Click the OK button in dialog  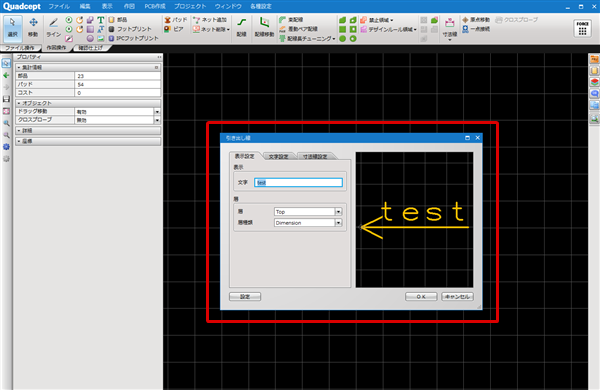[x=421, y=297]
